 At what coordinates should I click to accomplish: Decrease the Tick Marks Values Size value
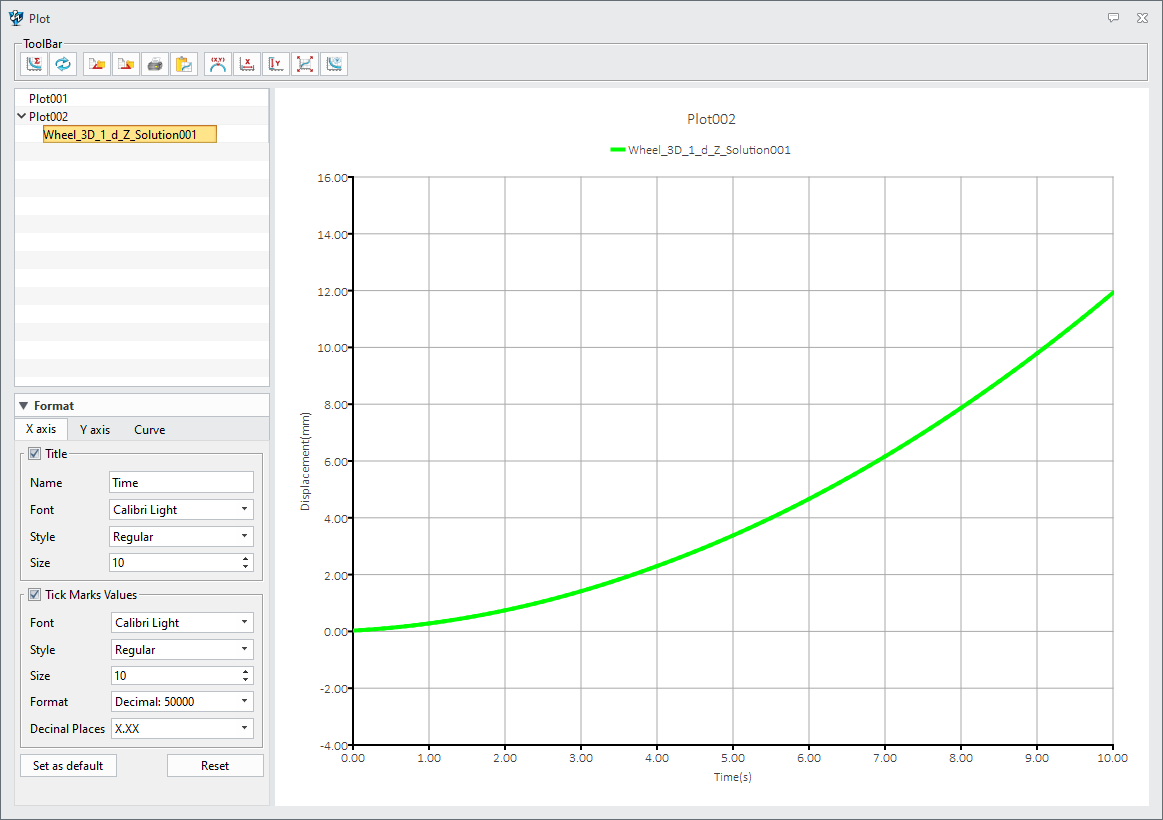click(246, 680)
